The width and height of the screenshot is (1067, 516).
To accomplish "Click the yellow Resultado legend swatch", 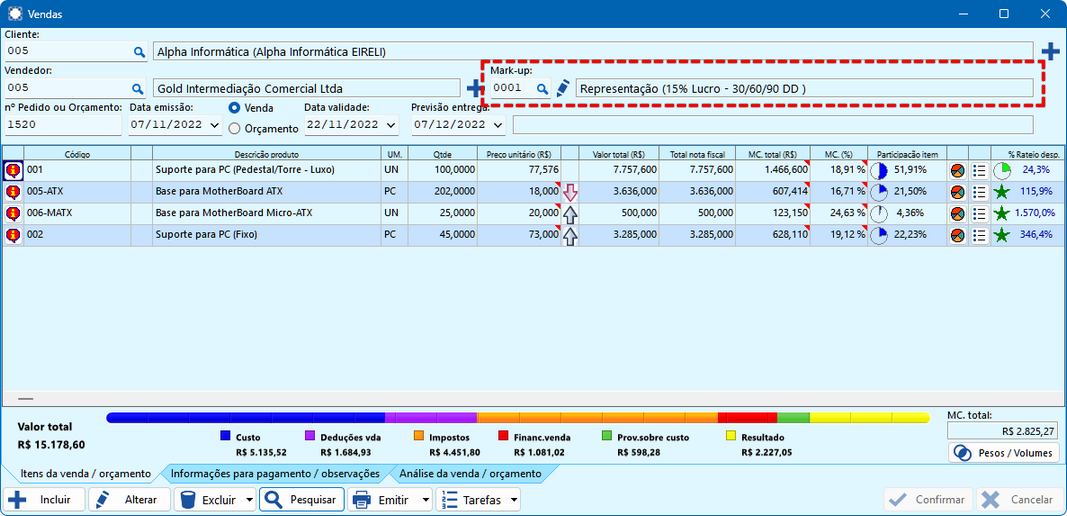I will coord(732,437).
